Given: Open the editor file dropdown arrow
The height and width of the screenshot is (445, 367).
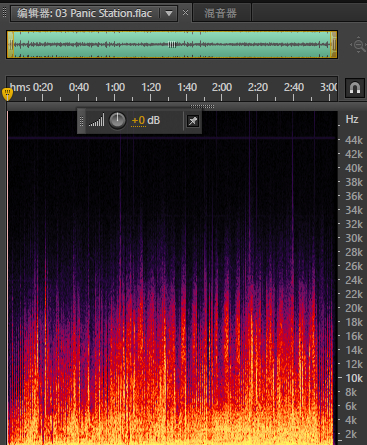Looking at the screenshot, I should [x=169, y=13].
